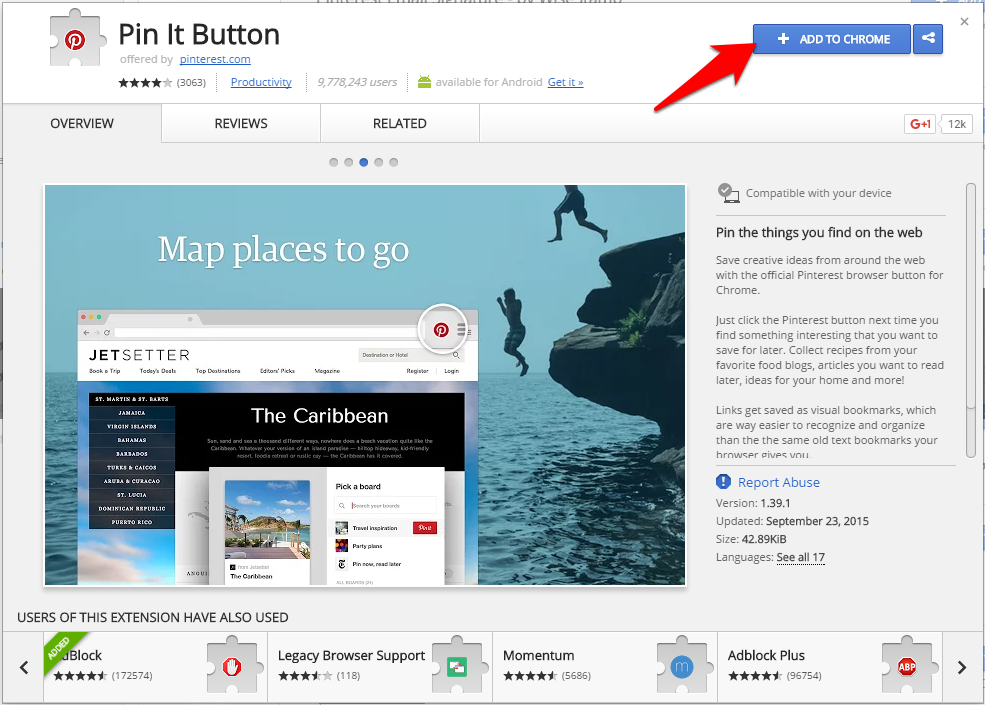Open the 'See all 17' languages link
Image resolution: width=985 pixels, height=705 pixels.
[x=801, y=557]
